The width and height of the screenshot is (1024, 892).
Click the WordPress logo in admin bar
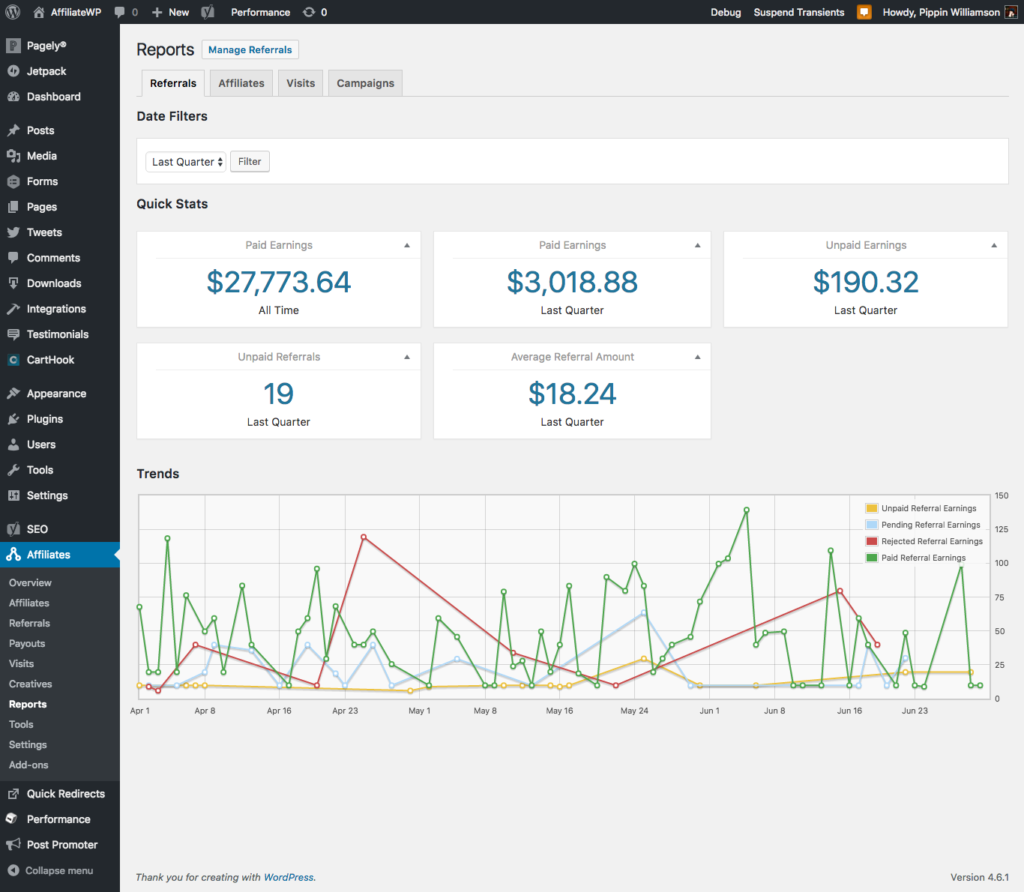tap(13, 12)
